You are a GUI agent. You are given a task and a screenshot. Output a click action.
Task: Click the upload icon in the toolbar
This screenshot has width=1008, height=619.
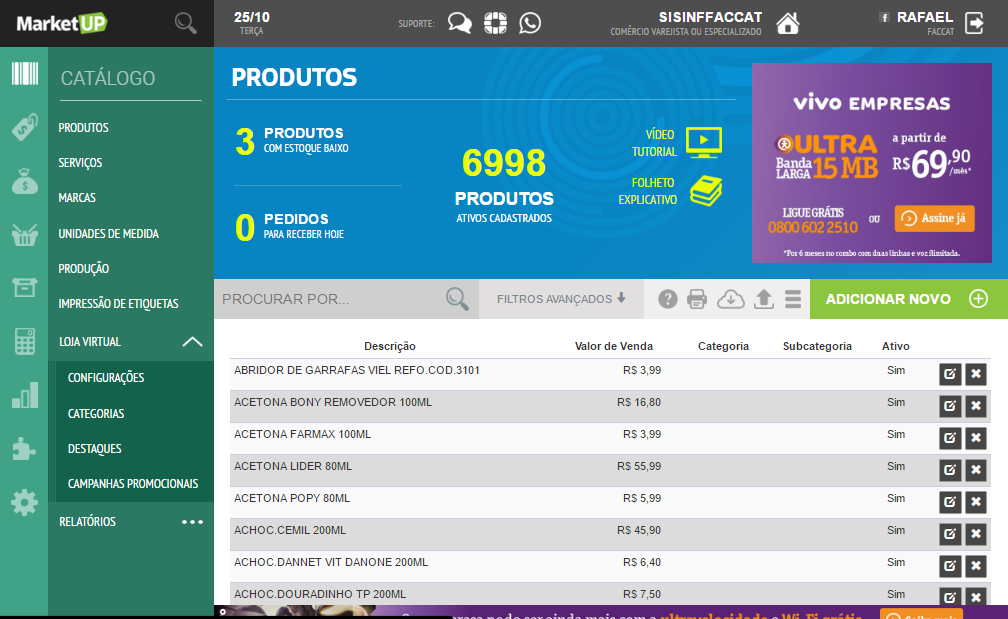(762, 298)
